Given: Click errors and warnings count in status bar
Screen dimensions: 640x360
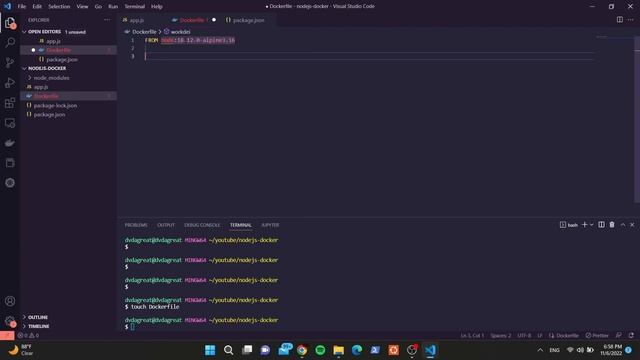Looking at the screenshot, I should coord(28,336).
